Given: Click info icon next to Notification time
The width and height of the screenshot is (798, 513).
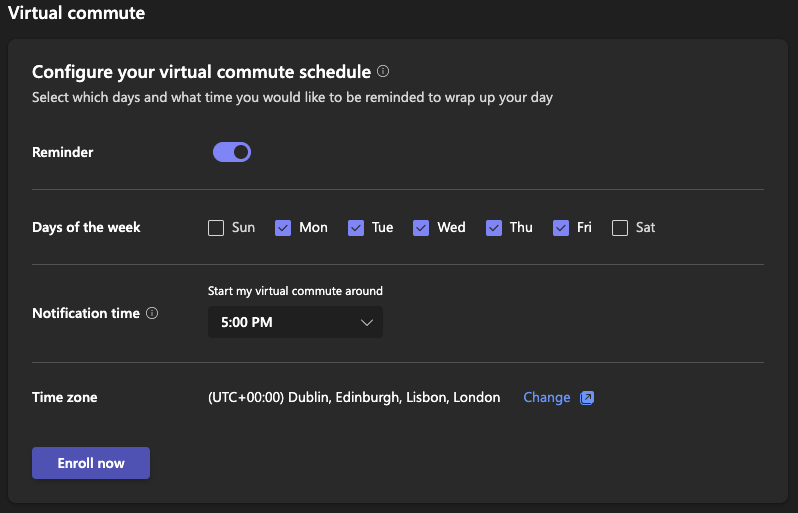Looking at the screenshot, I should pyautogui.click(x=152, y=313).
